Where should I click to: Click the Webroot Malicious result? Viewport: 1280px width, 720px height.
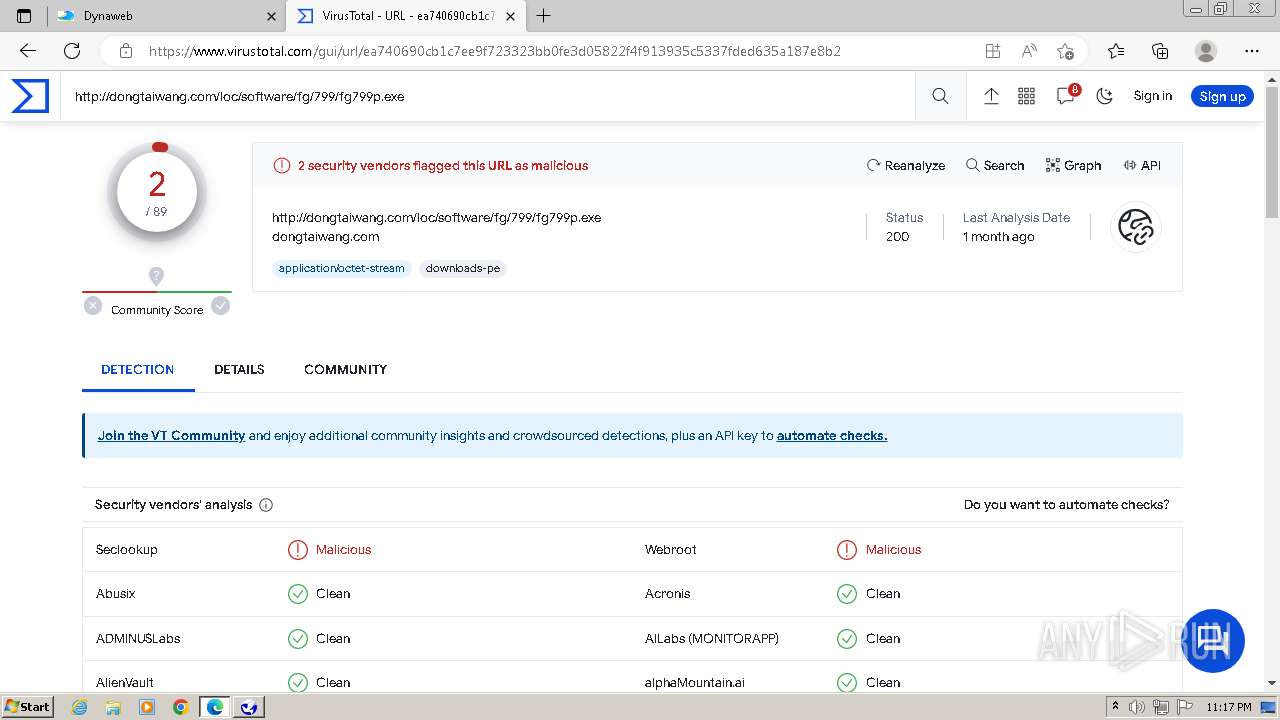(879, 549)
